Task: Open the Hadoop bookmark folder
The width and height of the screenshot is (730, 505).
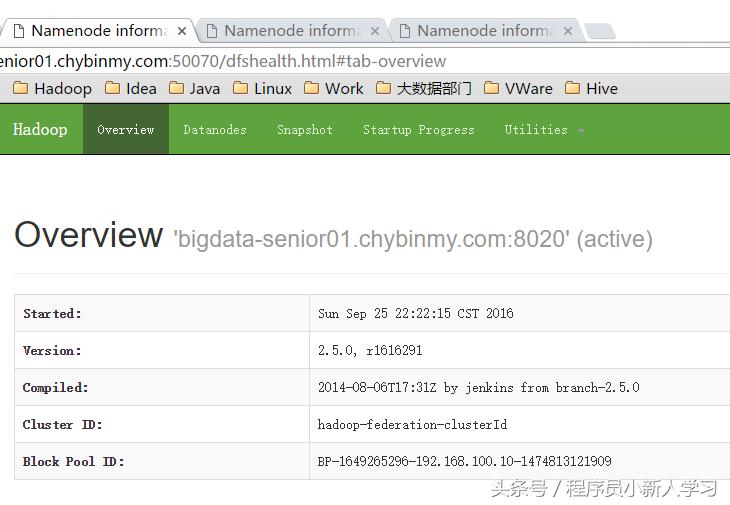Action: click(52, 88)
